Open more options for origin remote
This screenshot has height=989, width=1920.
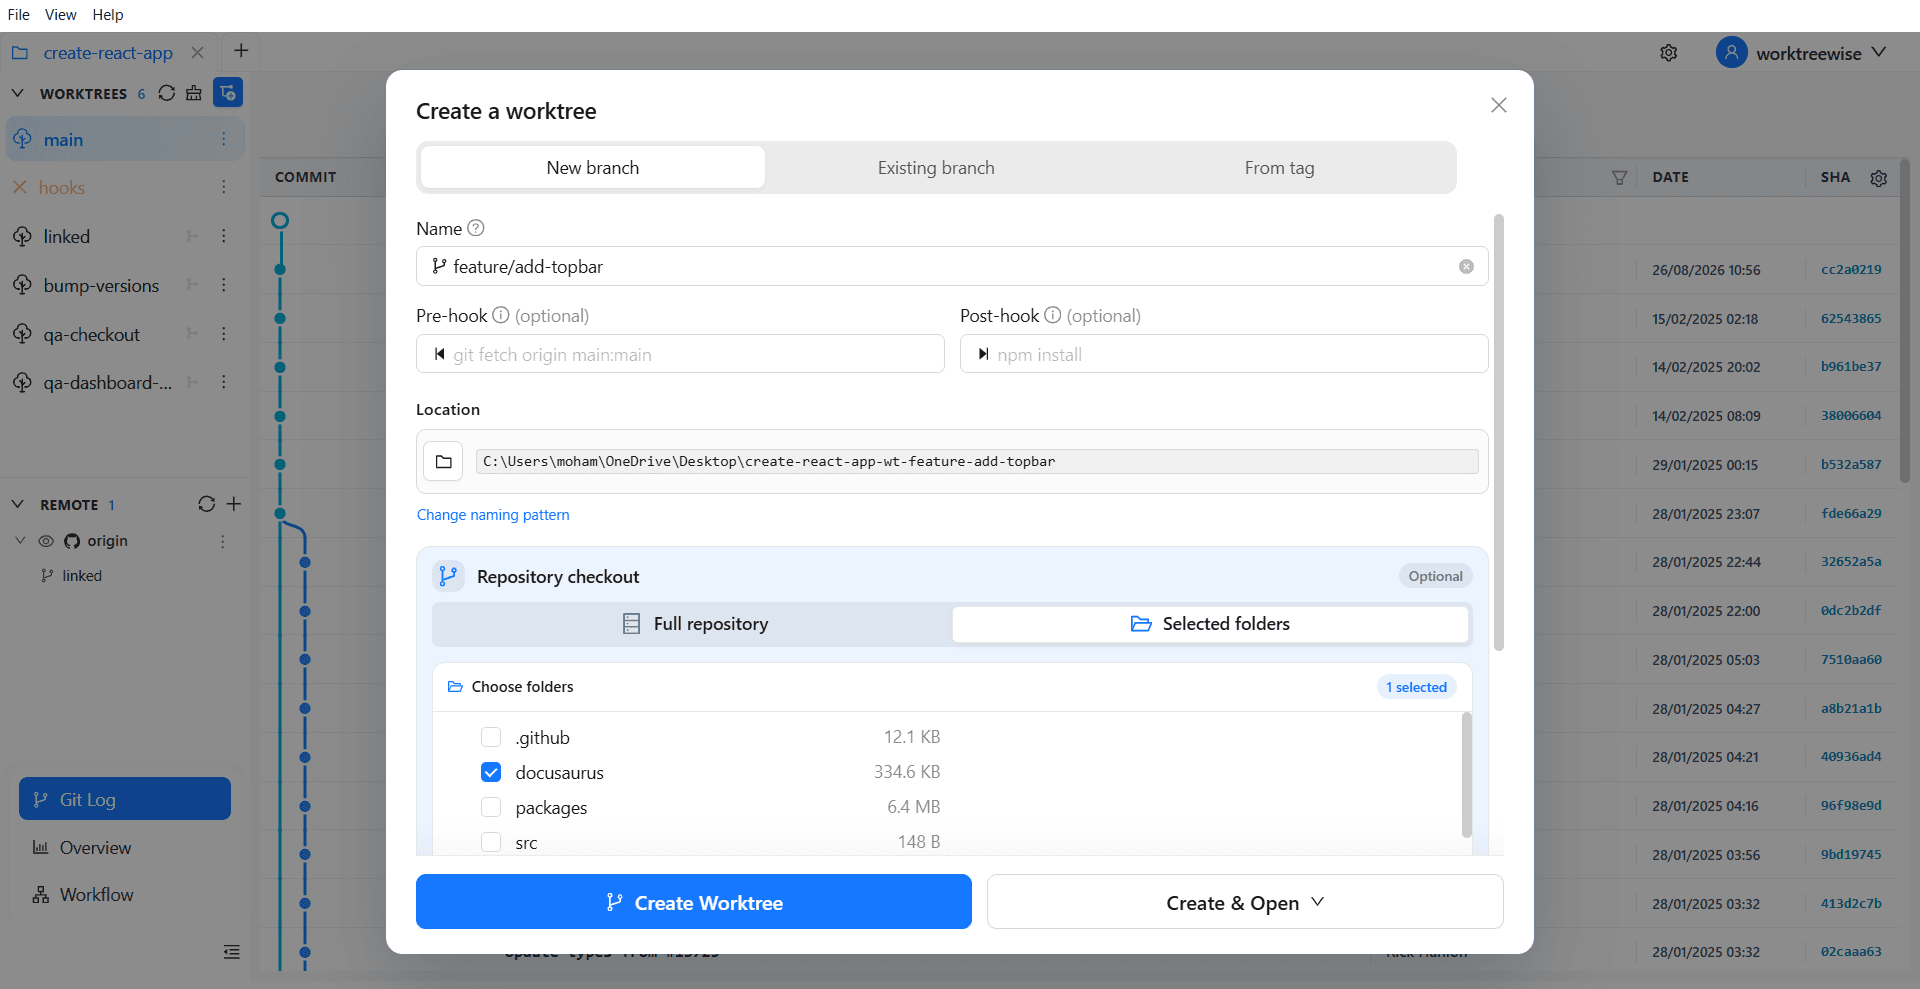[x=223, y=541]
